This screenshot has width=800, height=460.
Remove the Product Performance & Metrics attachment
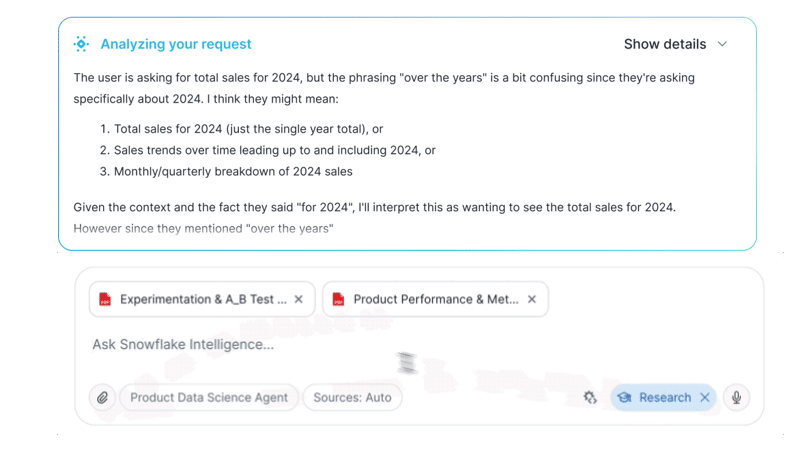pos(532,299)
